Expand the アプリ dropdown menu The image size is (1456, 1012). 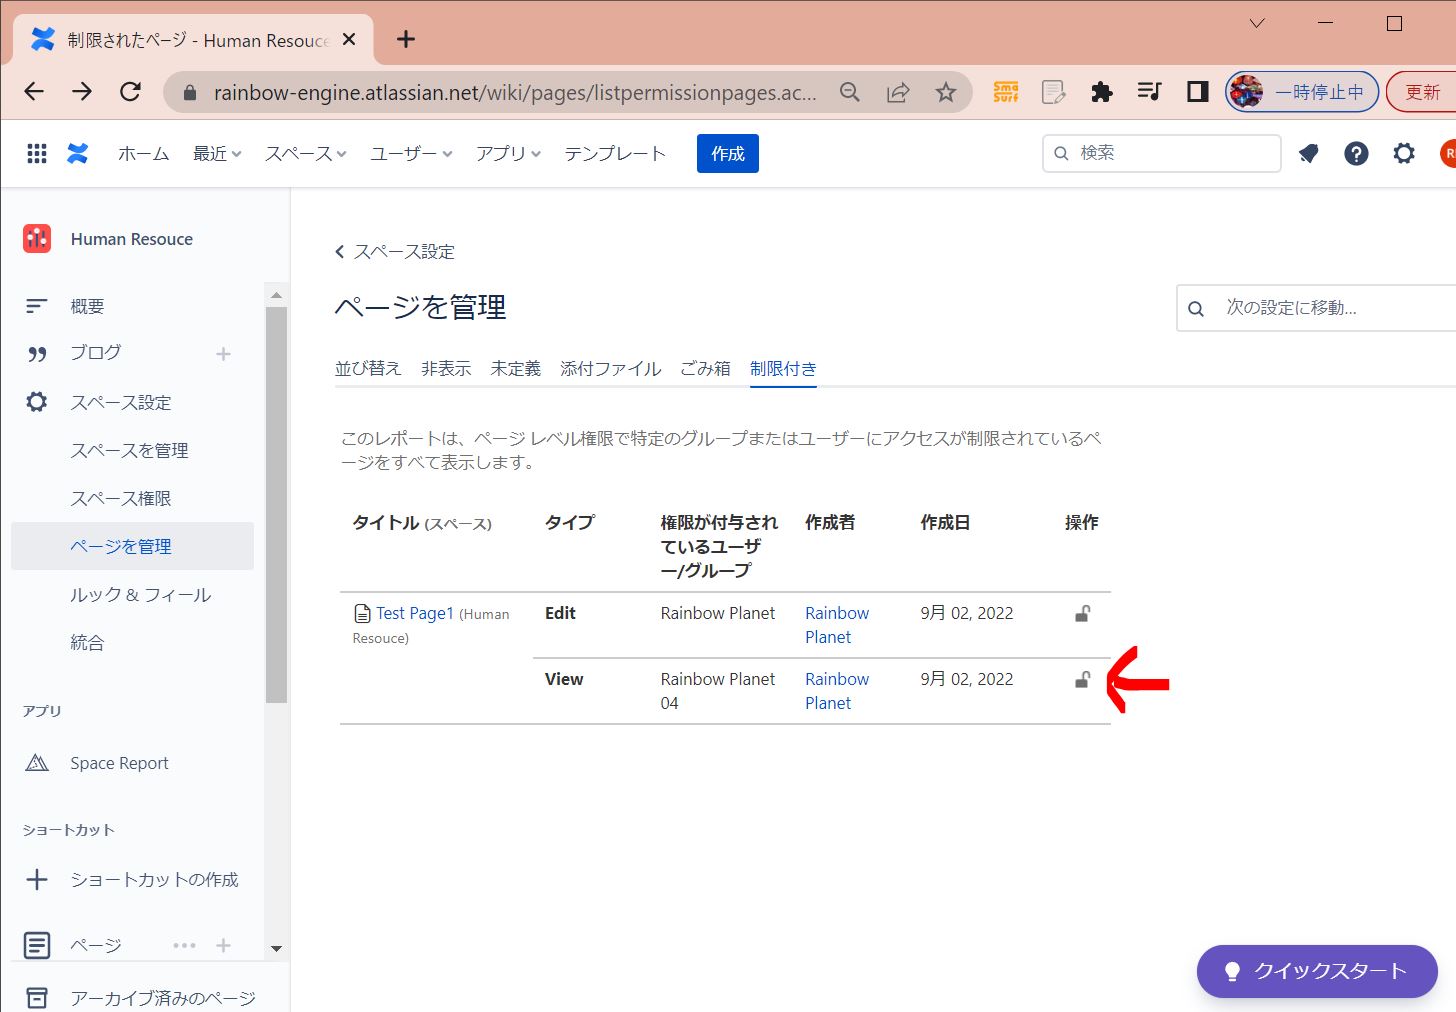(x=508, y=153)
